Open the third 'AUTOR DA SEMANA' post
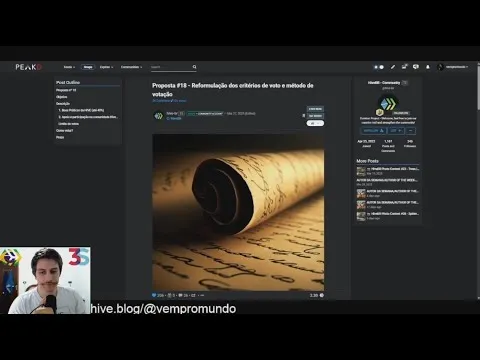The width and height of the screenshot is (480, 360). coord(393,203)
